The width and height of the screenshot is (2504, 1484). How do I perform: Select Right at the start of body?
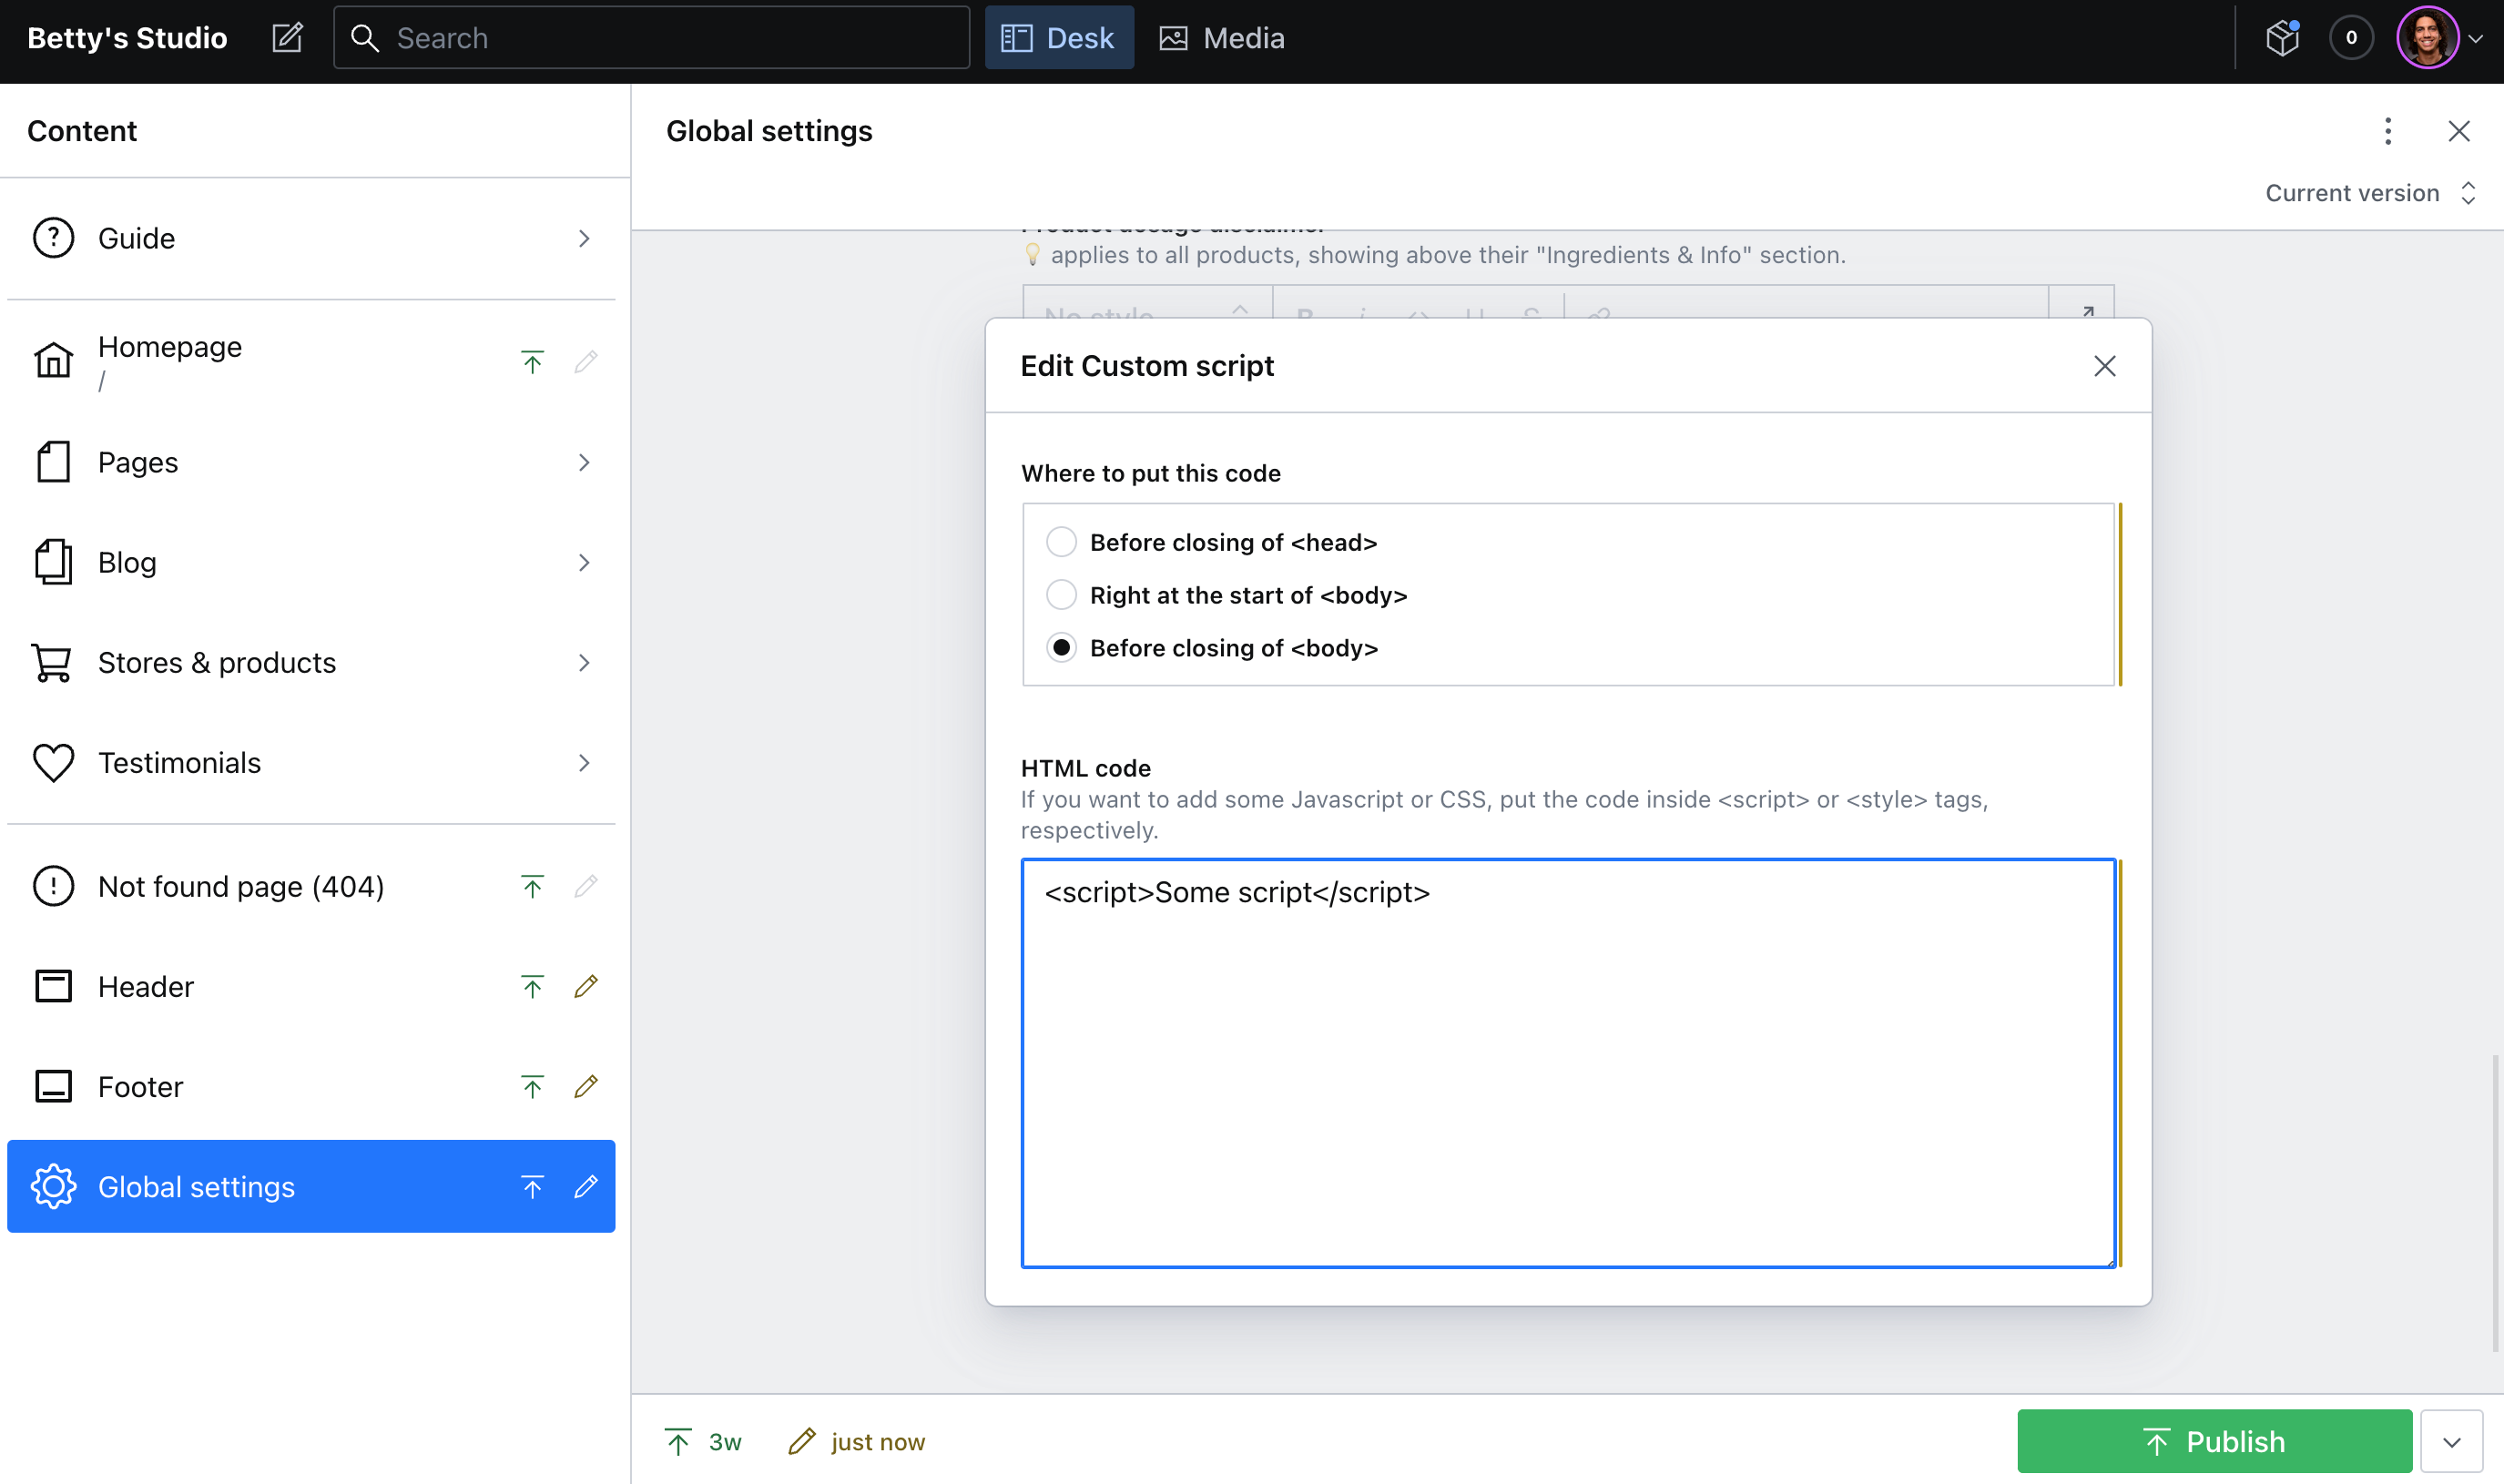coord(1061,595)
